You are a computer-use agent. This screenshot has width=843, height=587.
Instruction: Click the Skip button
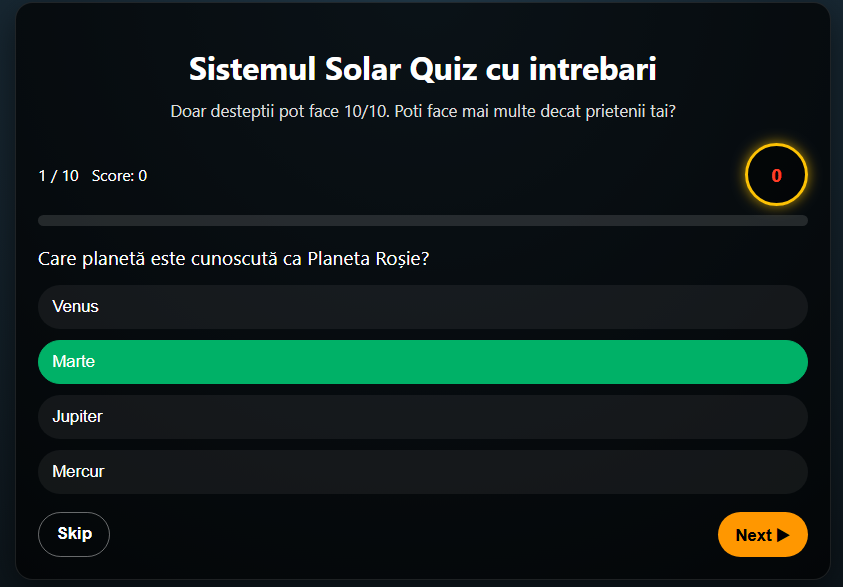74,534
